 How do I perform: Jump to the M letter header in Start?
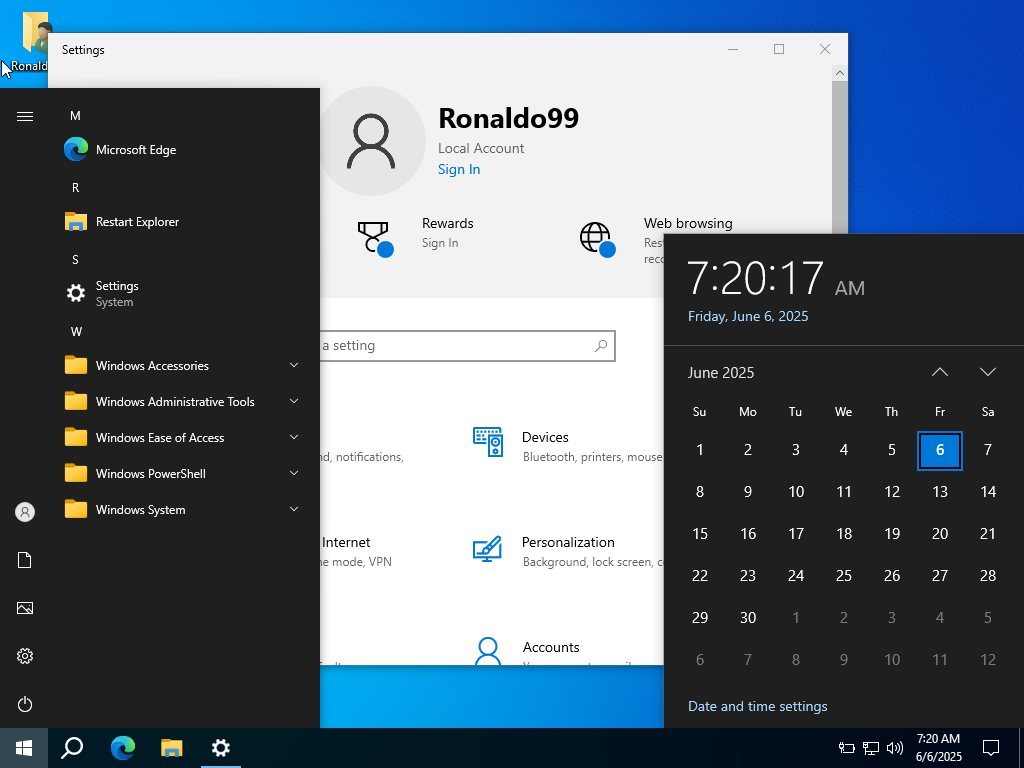pyautogui.click(x=75, y=116)
